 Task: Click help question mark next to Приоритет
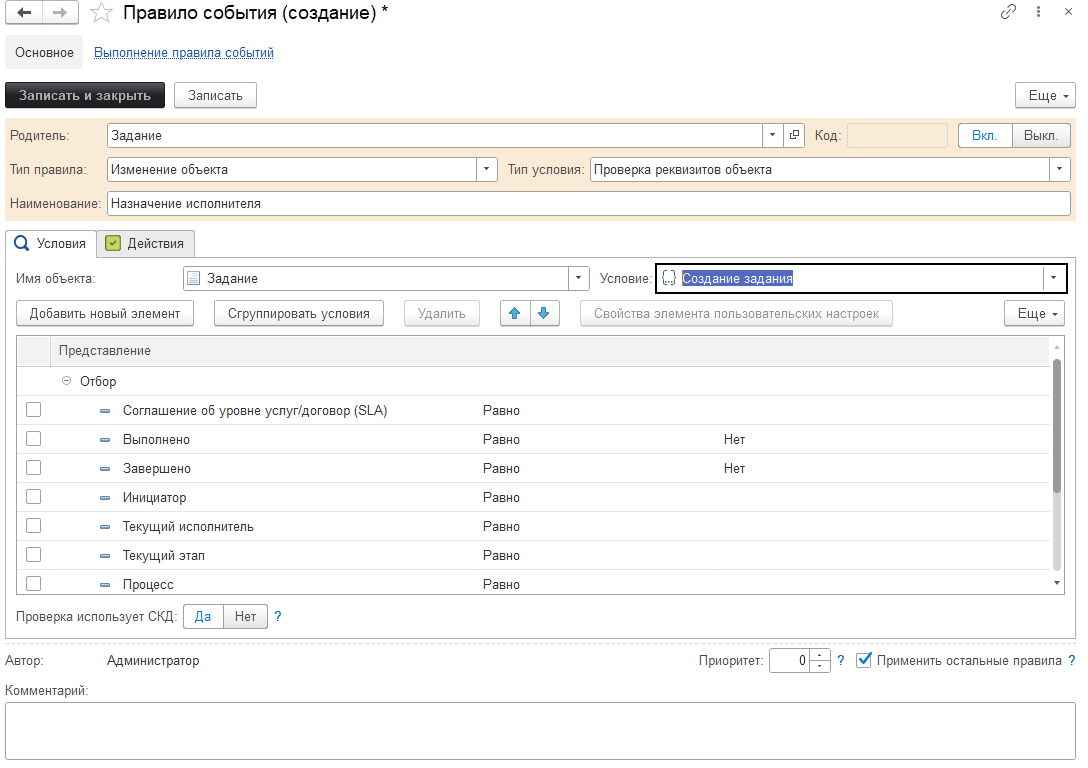pos(841,660)
